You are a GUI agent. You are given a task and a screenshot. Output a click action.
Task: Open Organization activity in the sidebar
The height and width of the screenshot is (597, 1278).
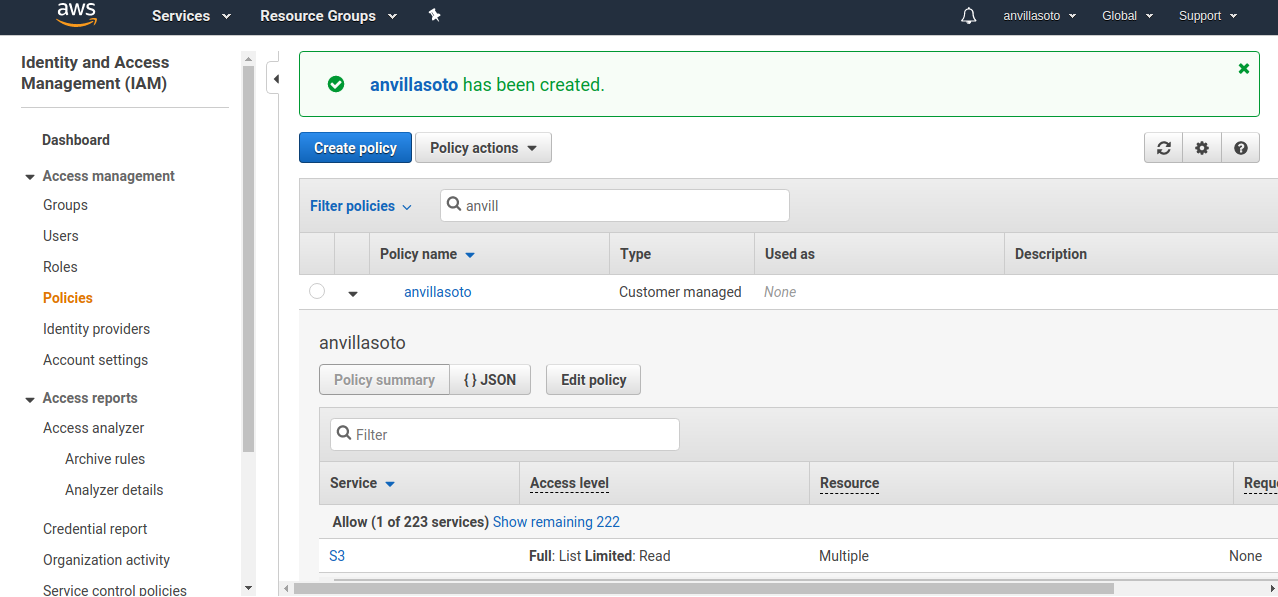pos(106,560)
